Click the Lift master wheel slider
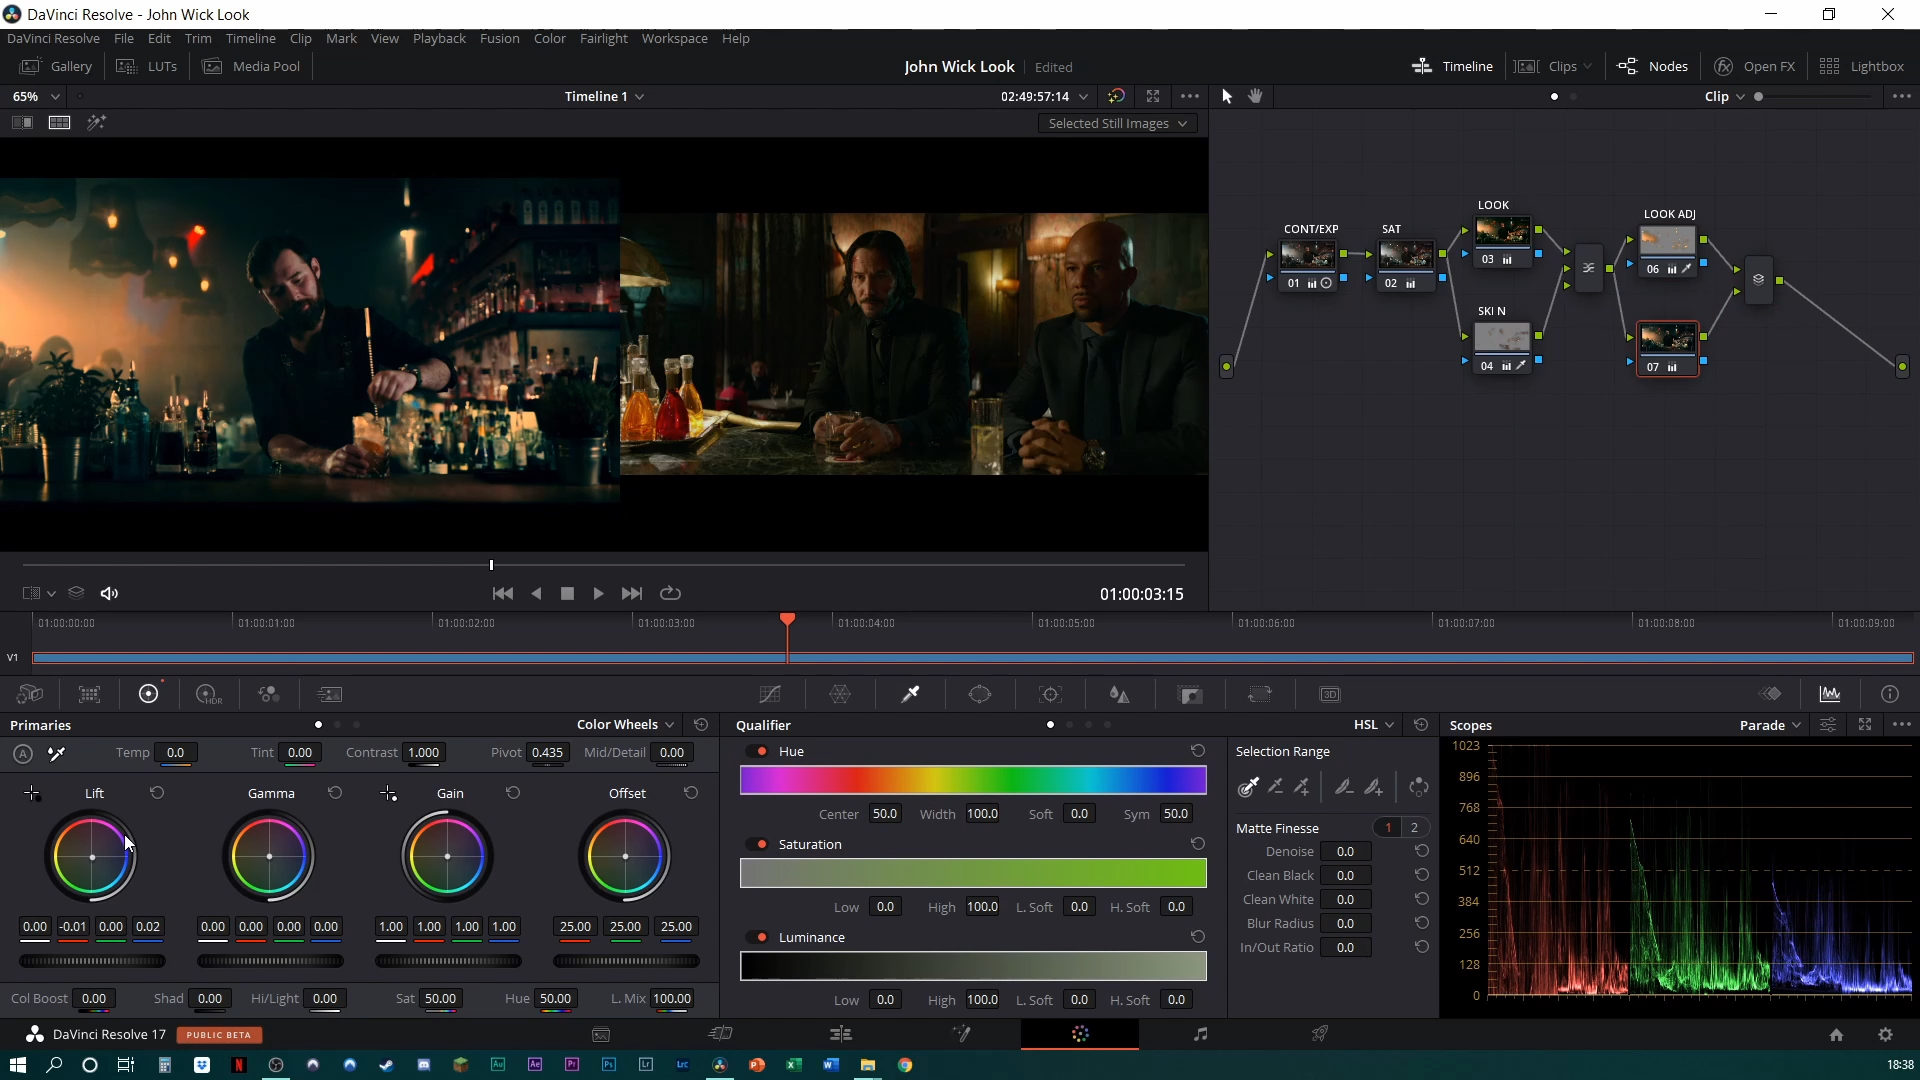Viewport: 1920px width, 1080px height. pos(92,961)
